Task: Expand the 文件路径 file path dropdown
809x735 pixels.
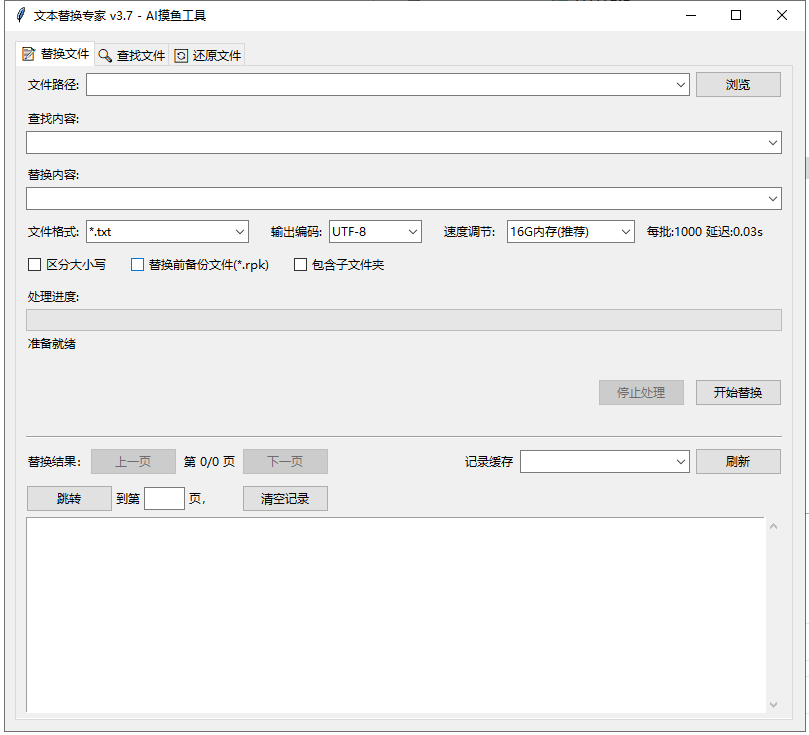Action: (680, 84)
